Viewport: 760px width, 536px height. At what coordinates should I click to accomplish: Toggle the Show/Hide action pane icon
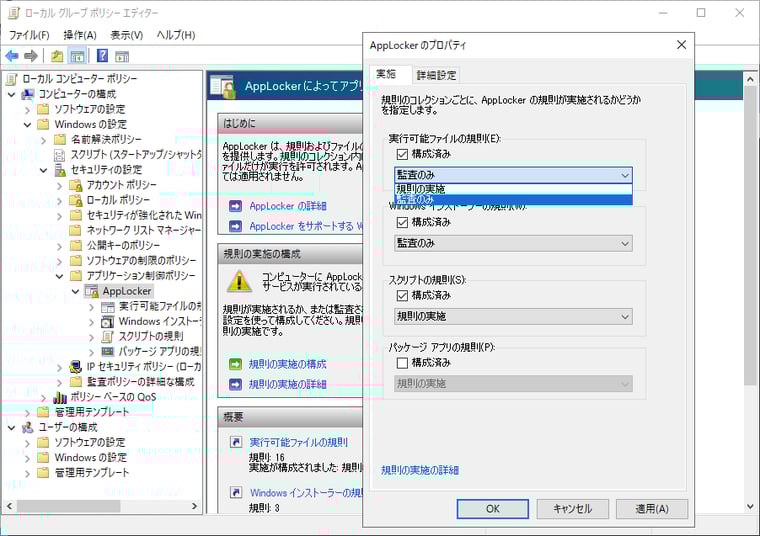(122, 56)
